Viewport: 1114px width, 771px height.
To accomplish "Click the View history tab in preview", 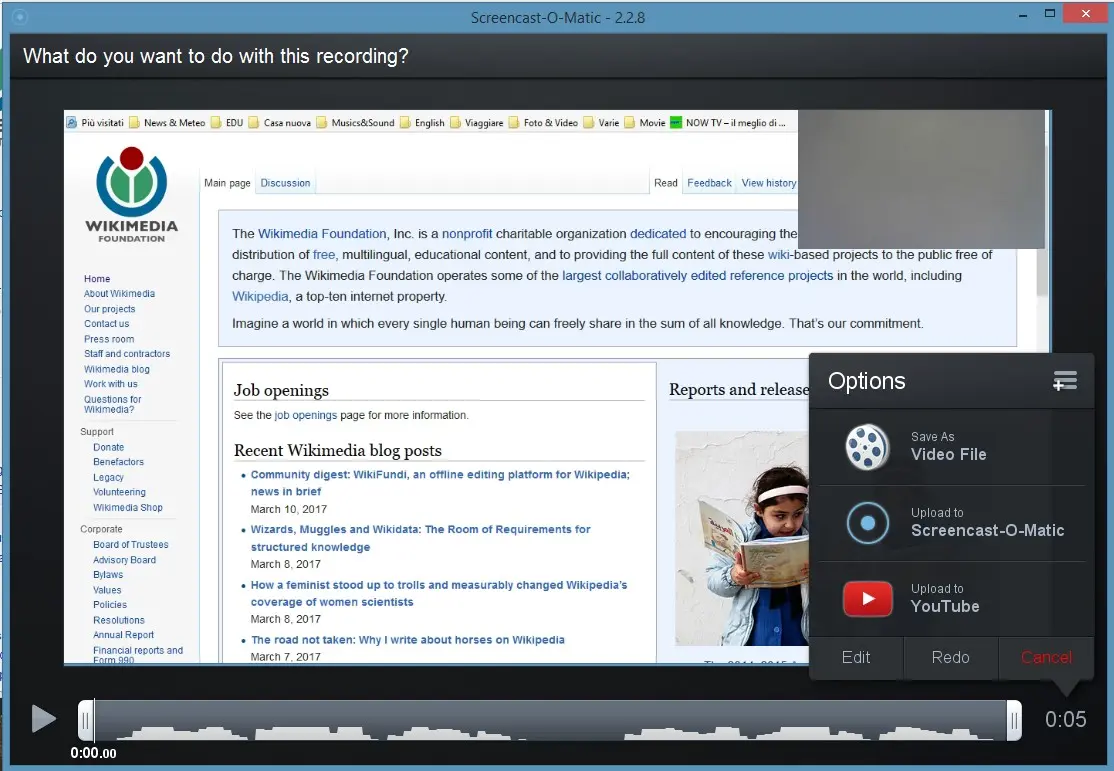I will (x=769, y=183).
